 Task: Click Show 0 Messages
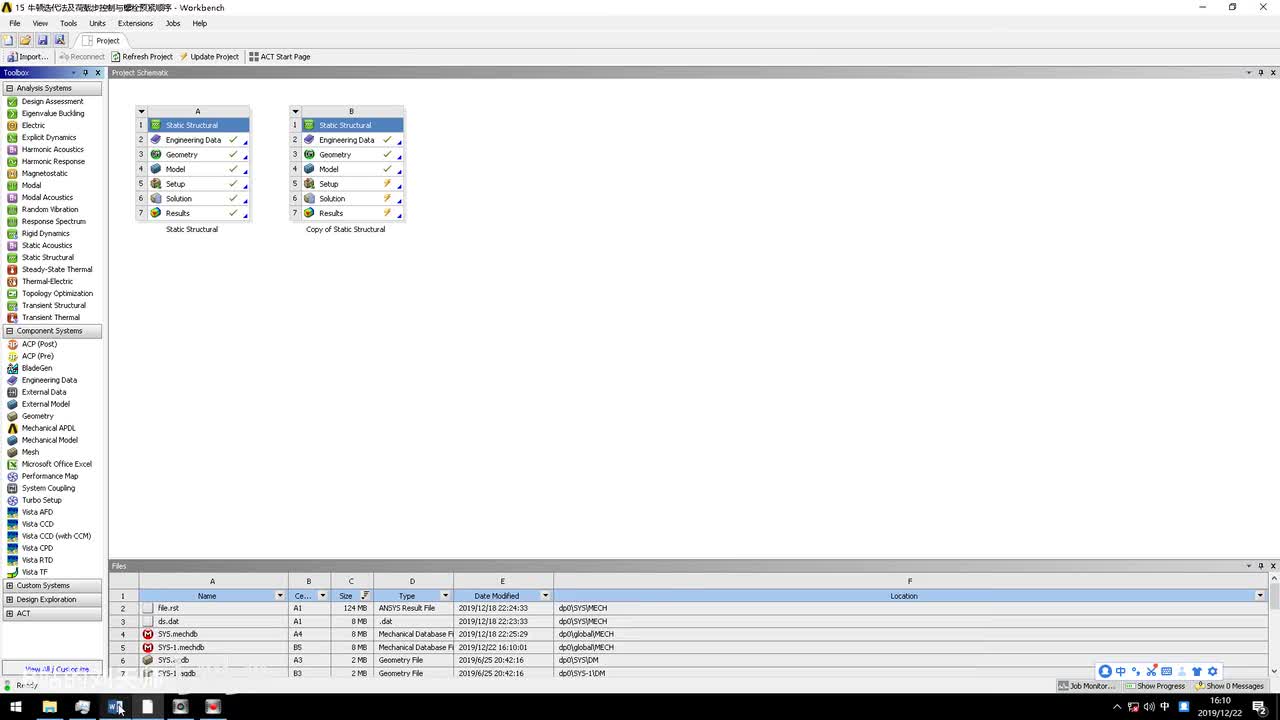1229,686
